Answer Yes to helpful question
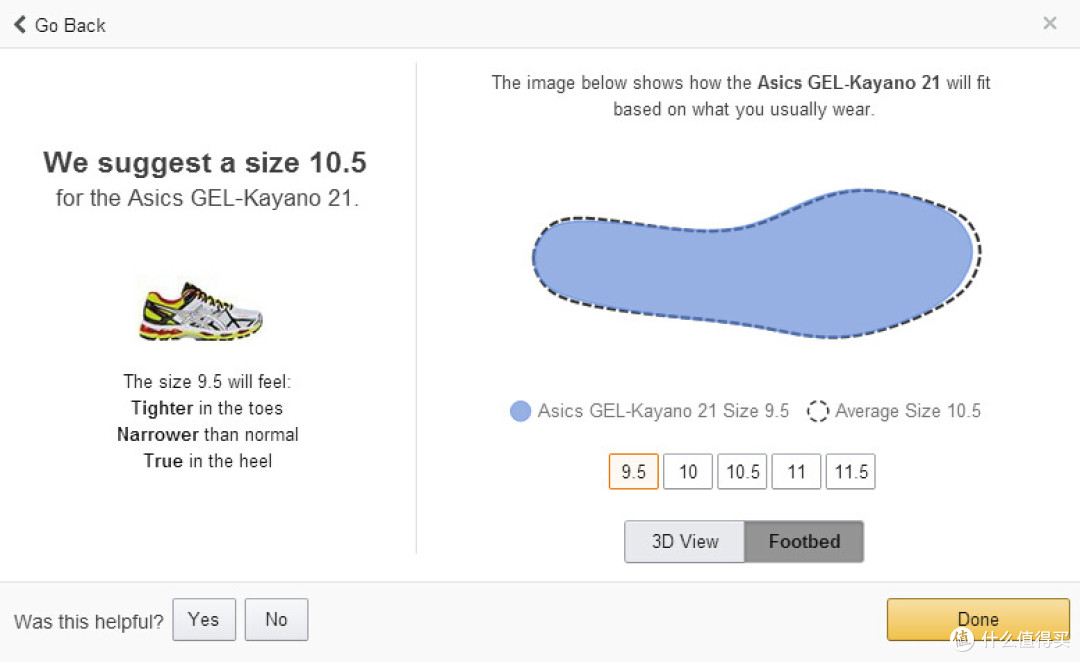1080x662 pixels. pos(204,620)
